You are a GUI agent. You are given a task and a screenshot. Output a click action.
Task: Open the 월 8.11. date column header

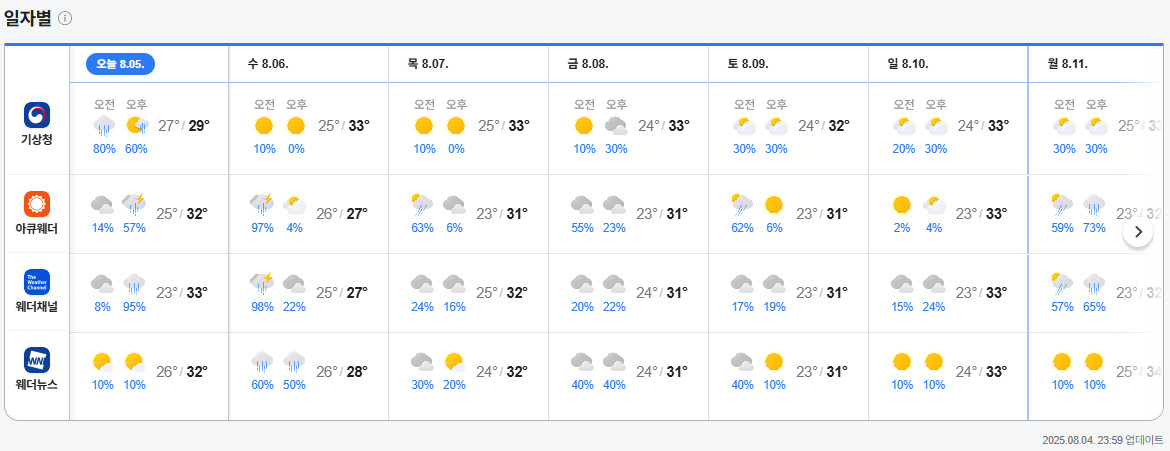pyautogui.click(x=1068, y=64)
